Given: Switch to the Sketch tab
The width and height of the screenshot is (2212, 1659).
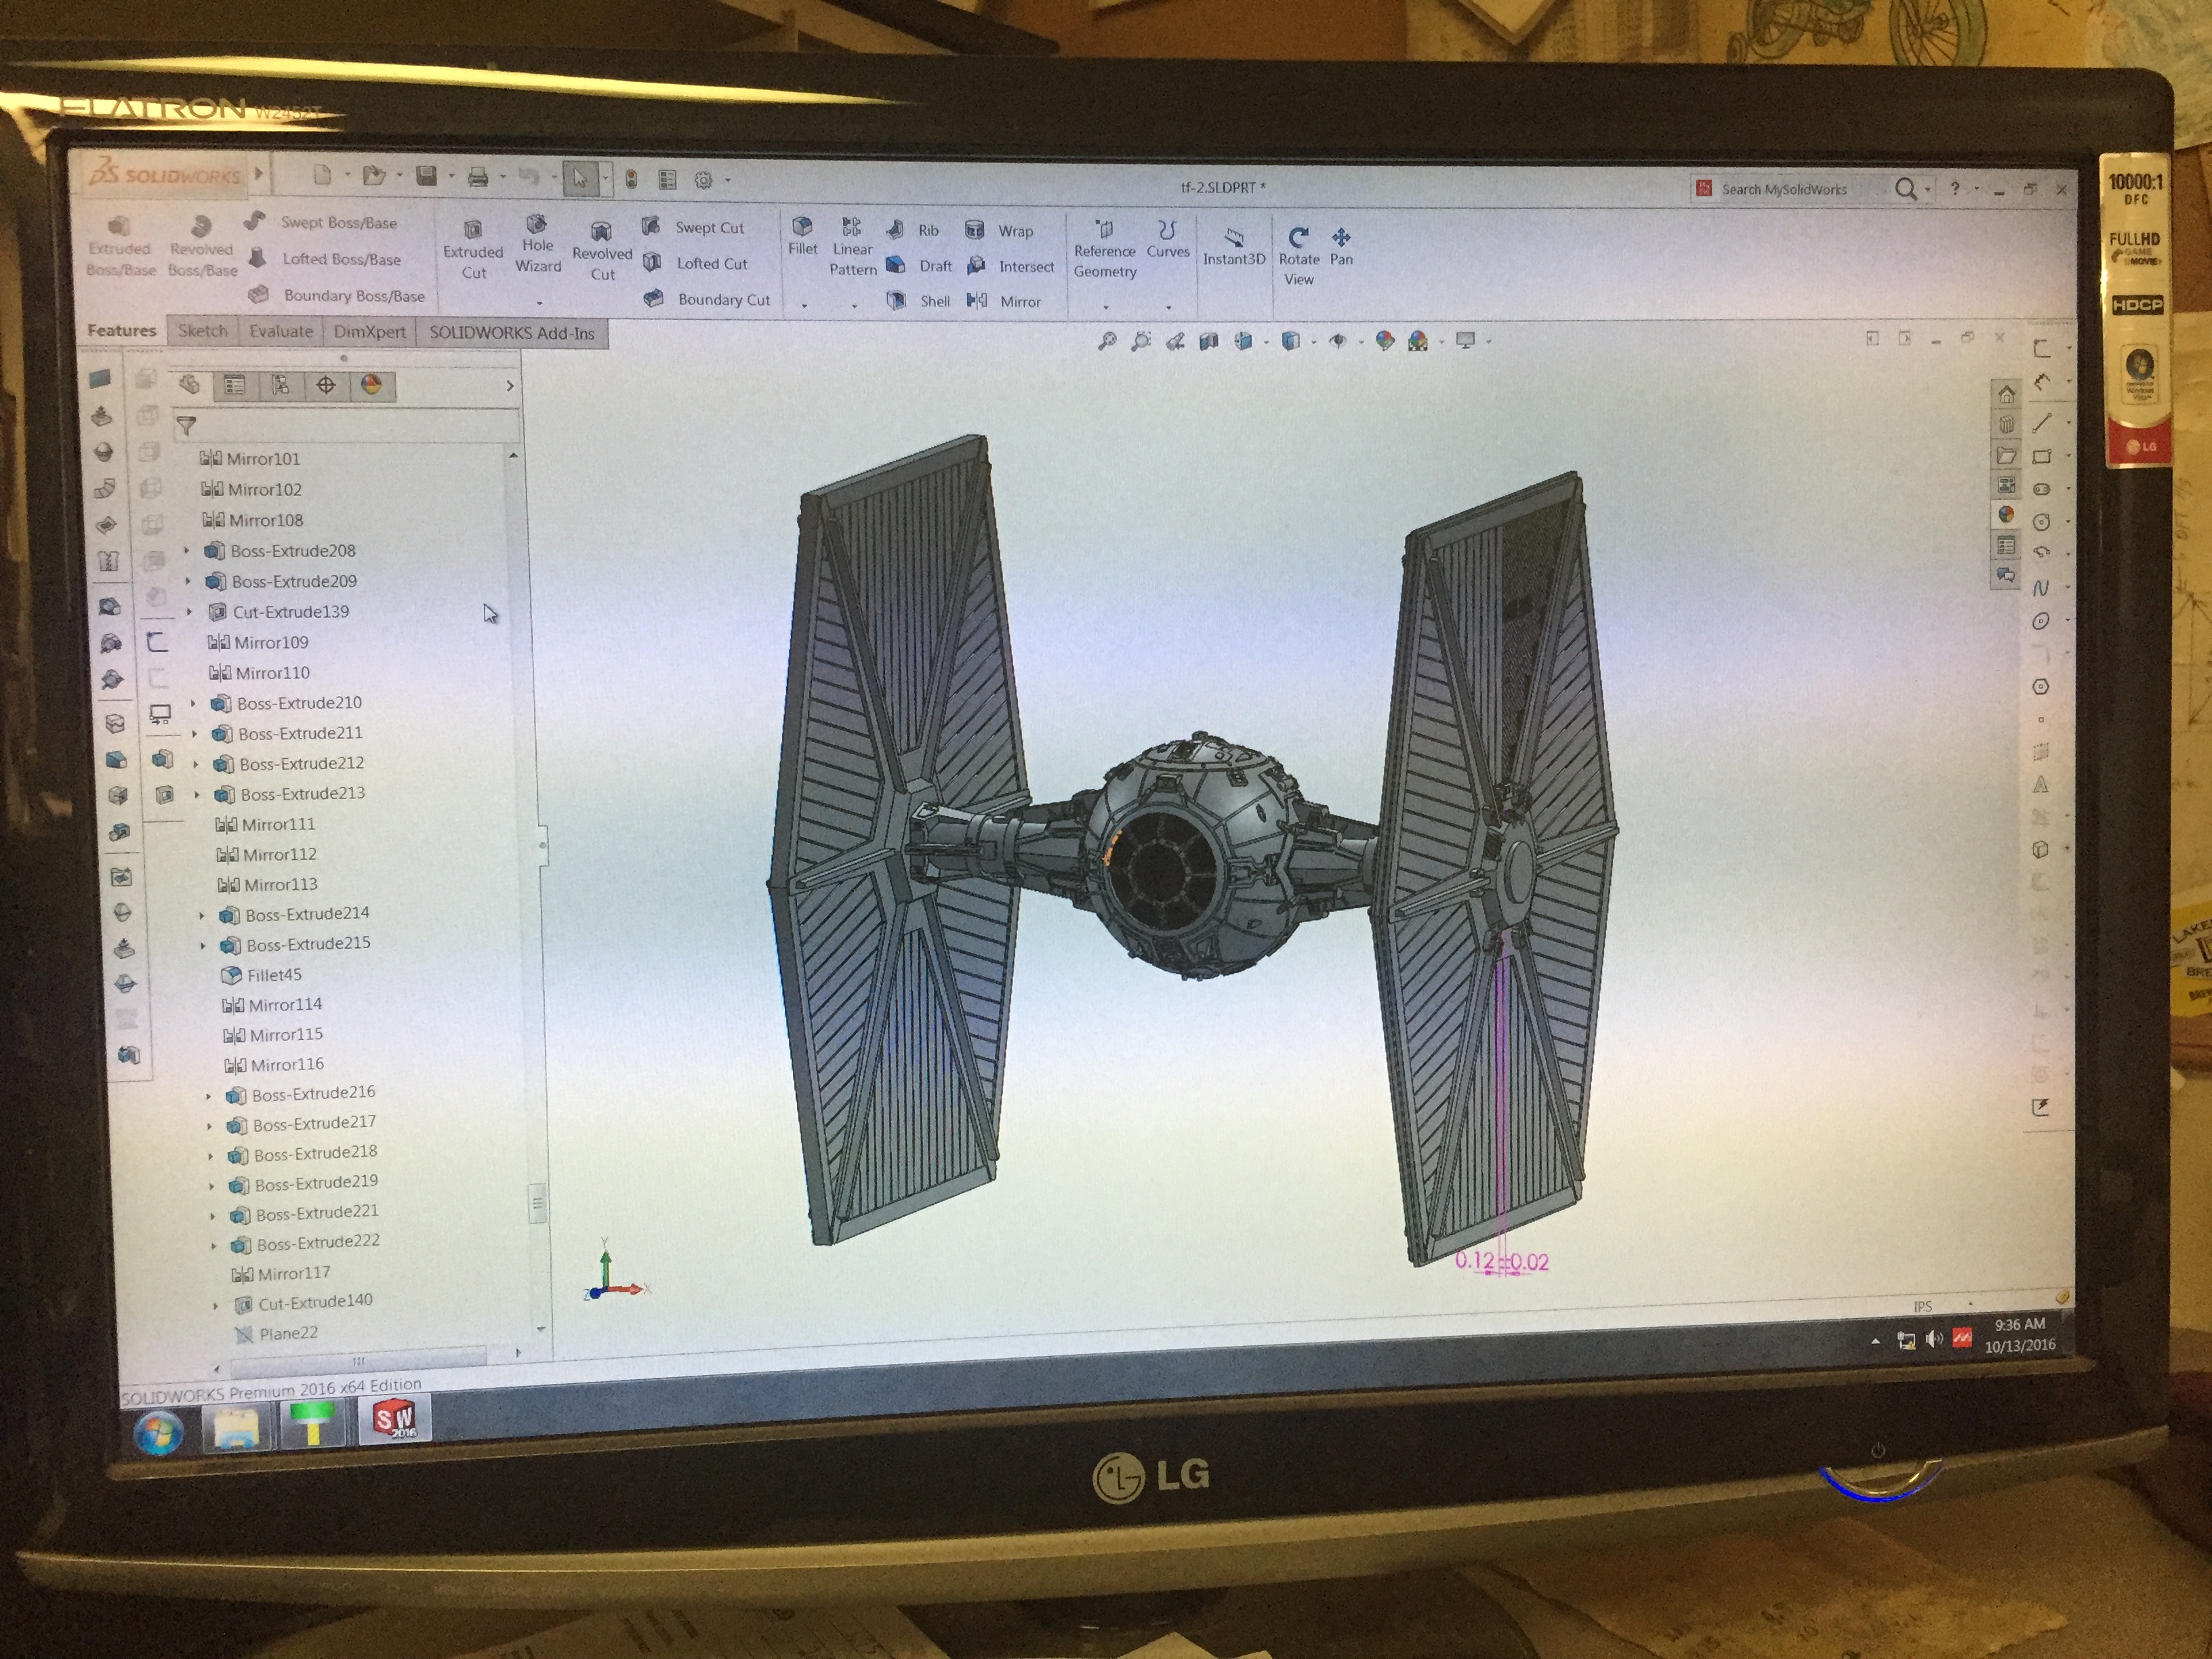Looking at the screenshot, I should tap(202, 330).
